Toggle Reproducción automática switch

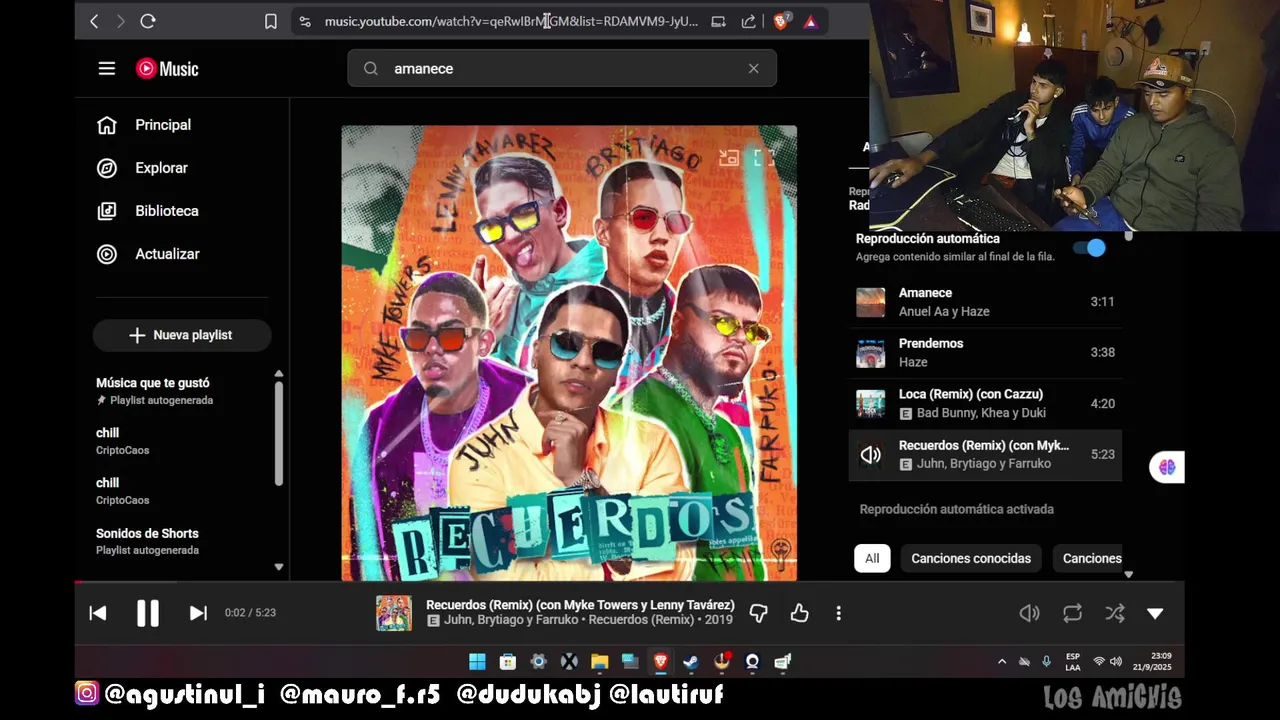[1090, 247]
